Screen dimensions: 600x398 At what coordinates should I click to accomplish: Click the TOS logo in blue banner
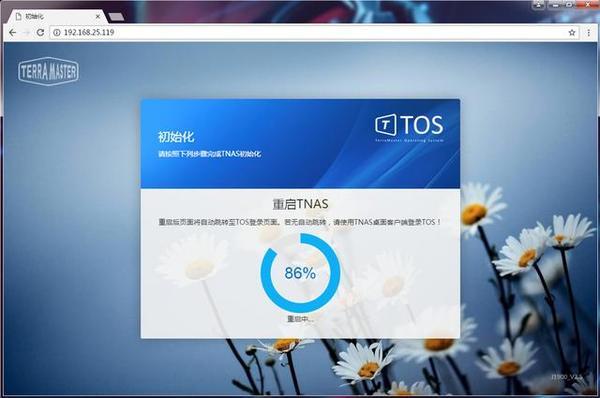coord(409,127)
